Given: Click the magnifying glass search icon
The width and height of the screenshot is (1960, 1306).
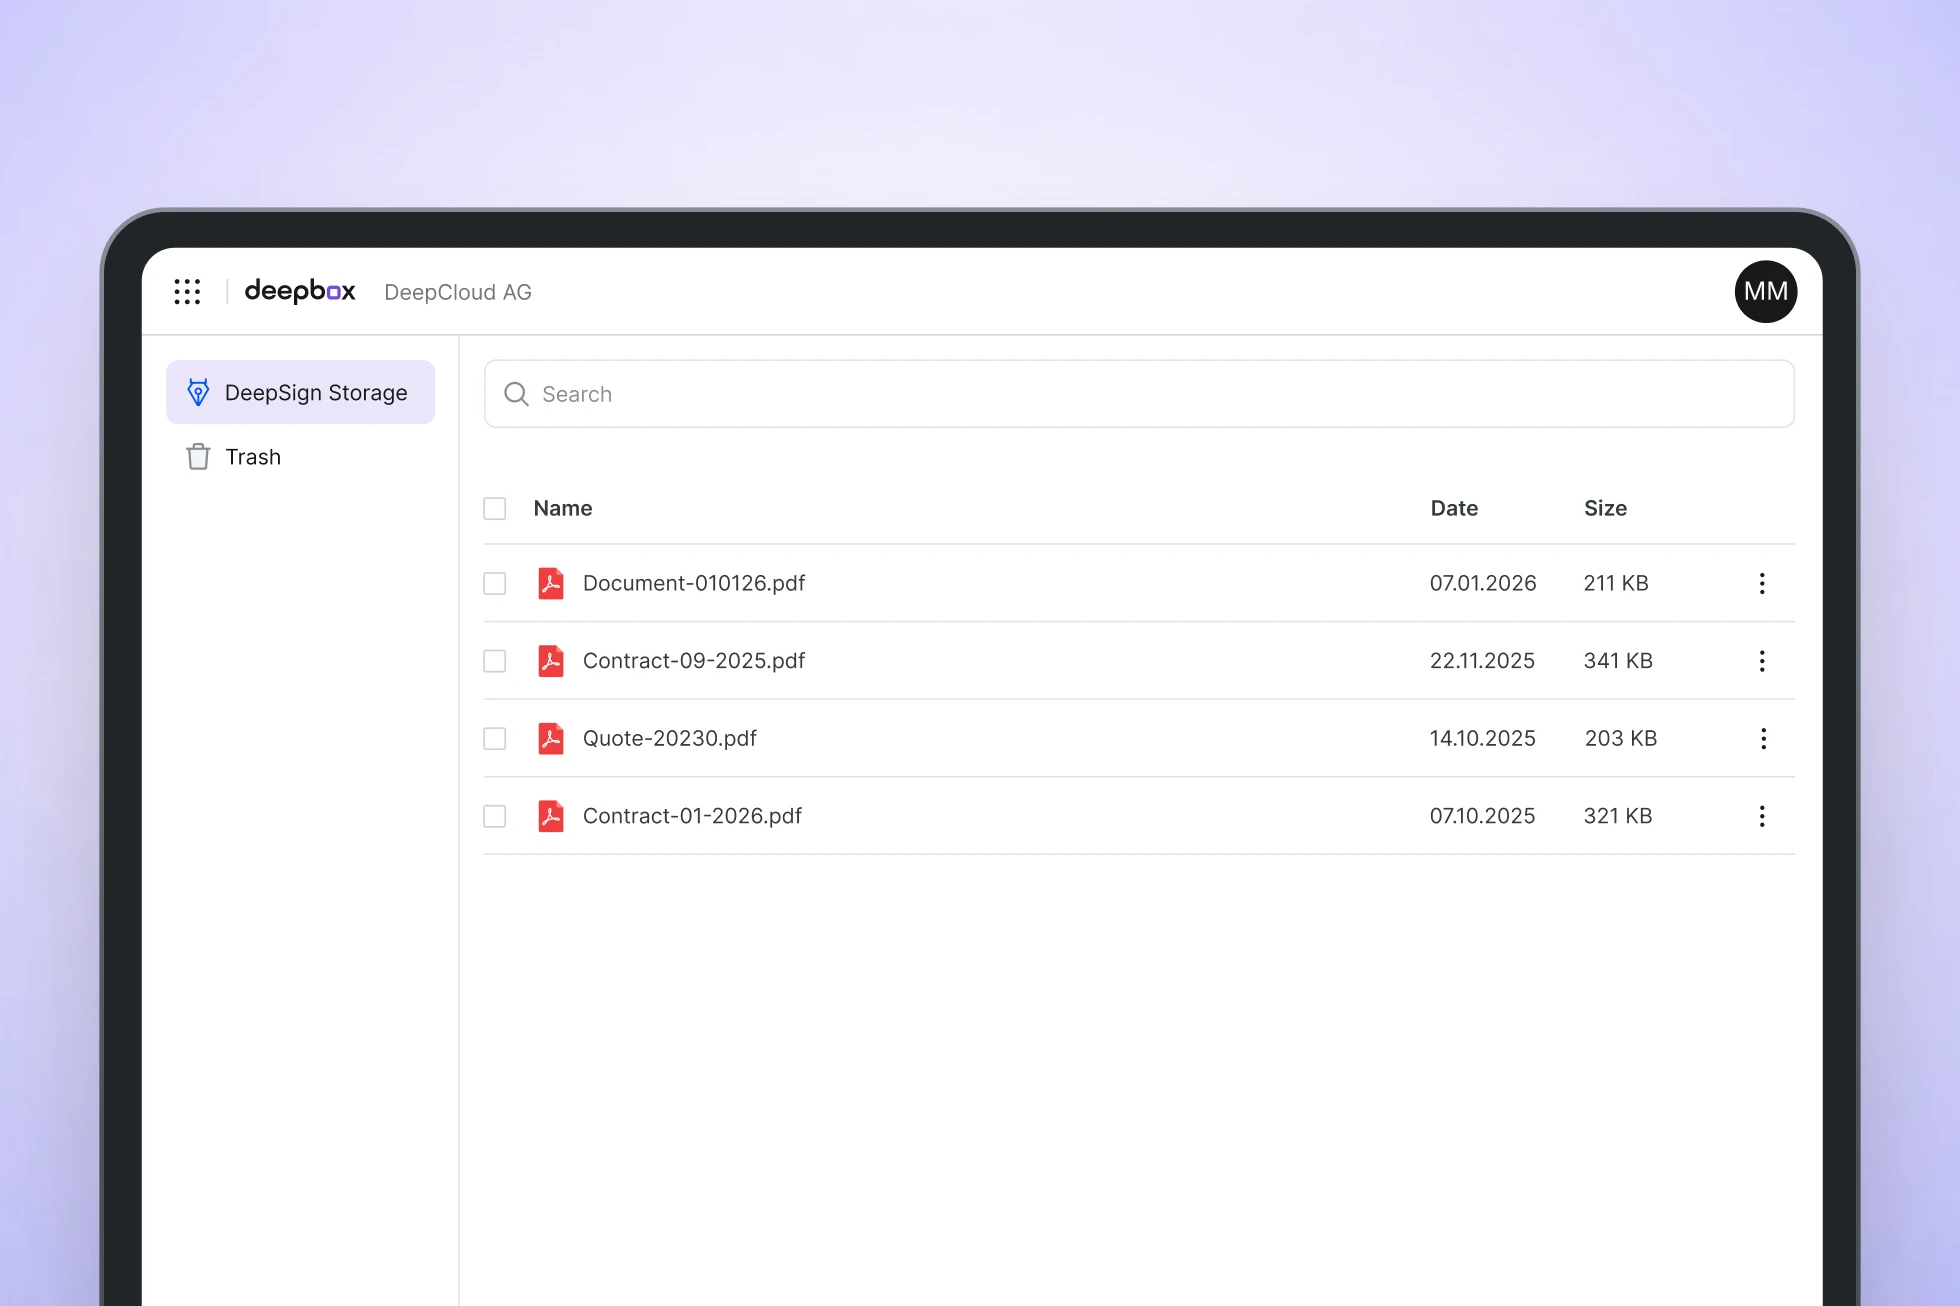Looking at the screenshot, I should click(516, 394).
